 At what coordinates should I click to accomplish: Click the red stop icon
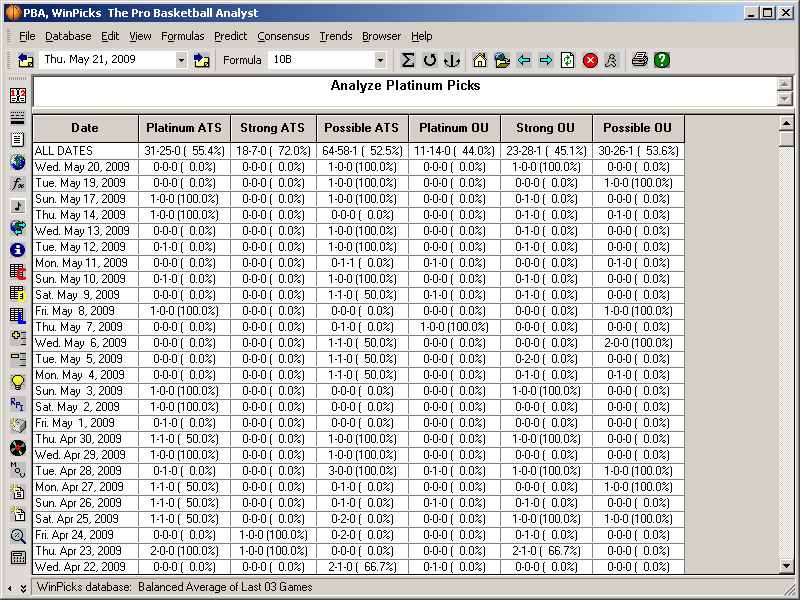pyautogui.click(x=590, y=60)
